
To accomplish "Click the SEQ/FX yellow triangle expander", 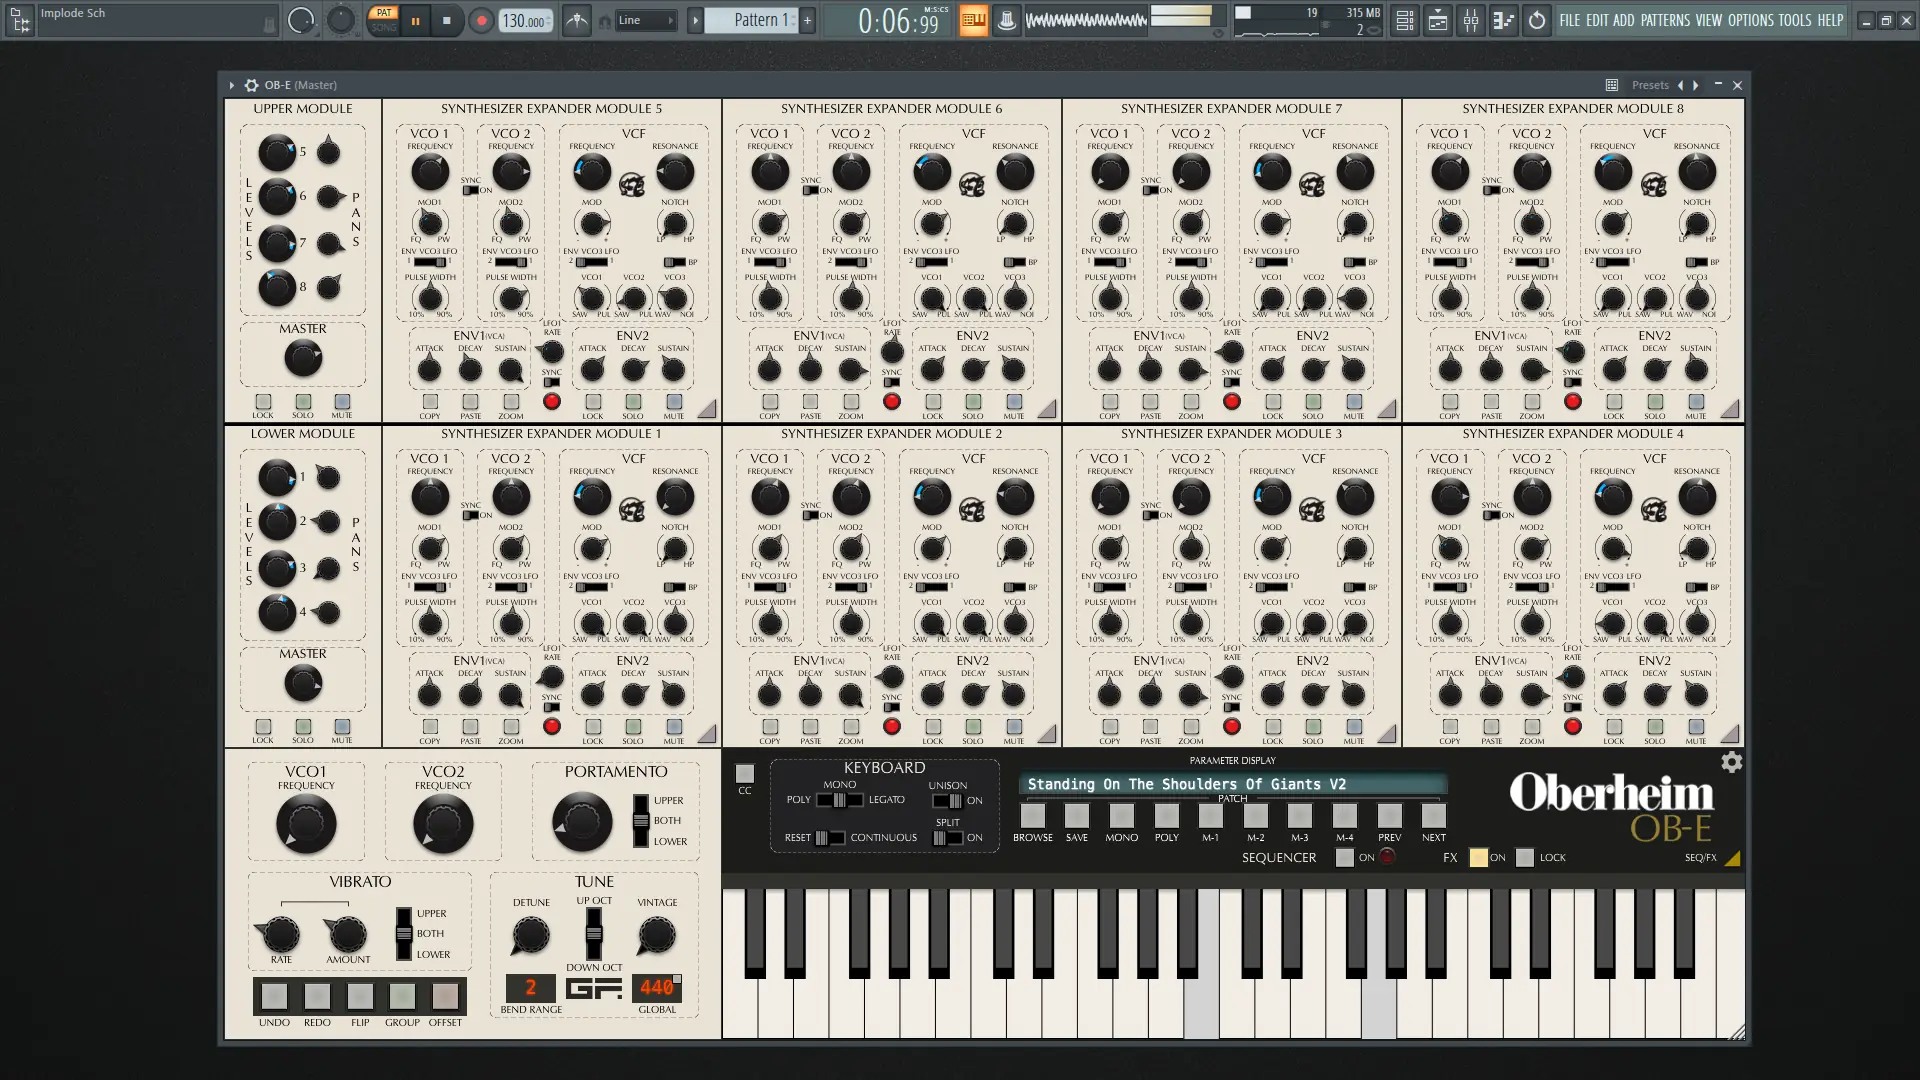I will (x=1732, y=858).
